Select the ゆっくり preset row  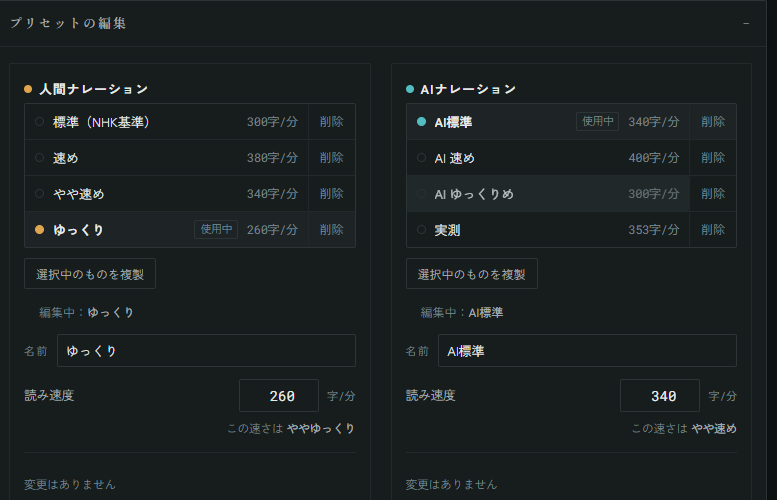tap(166, 229)
